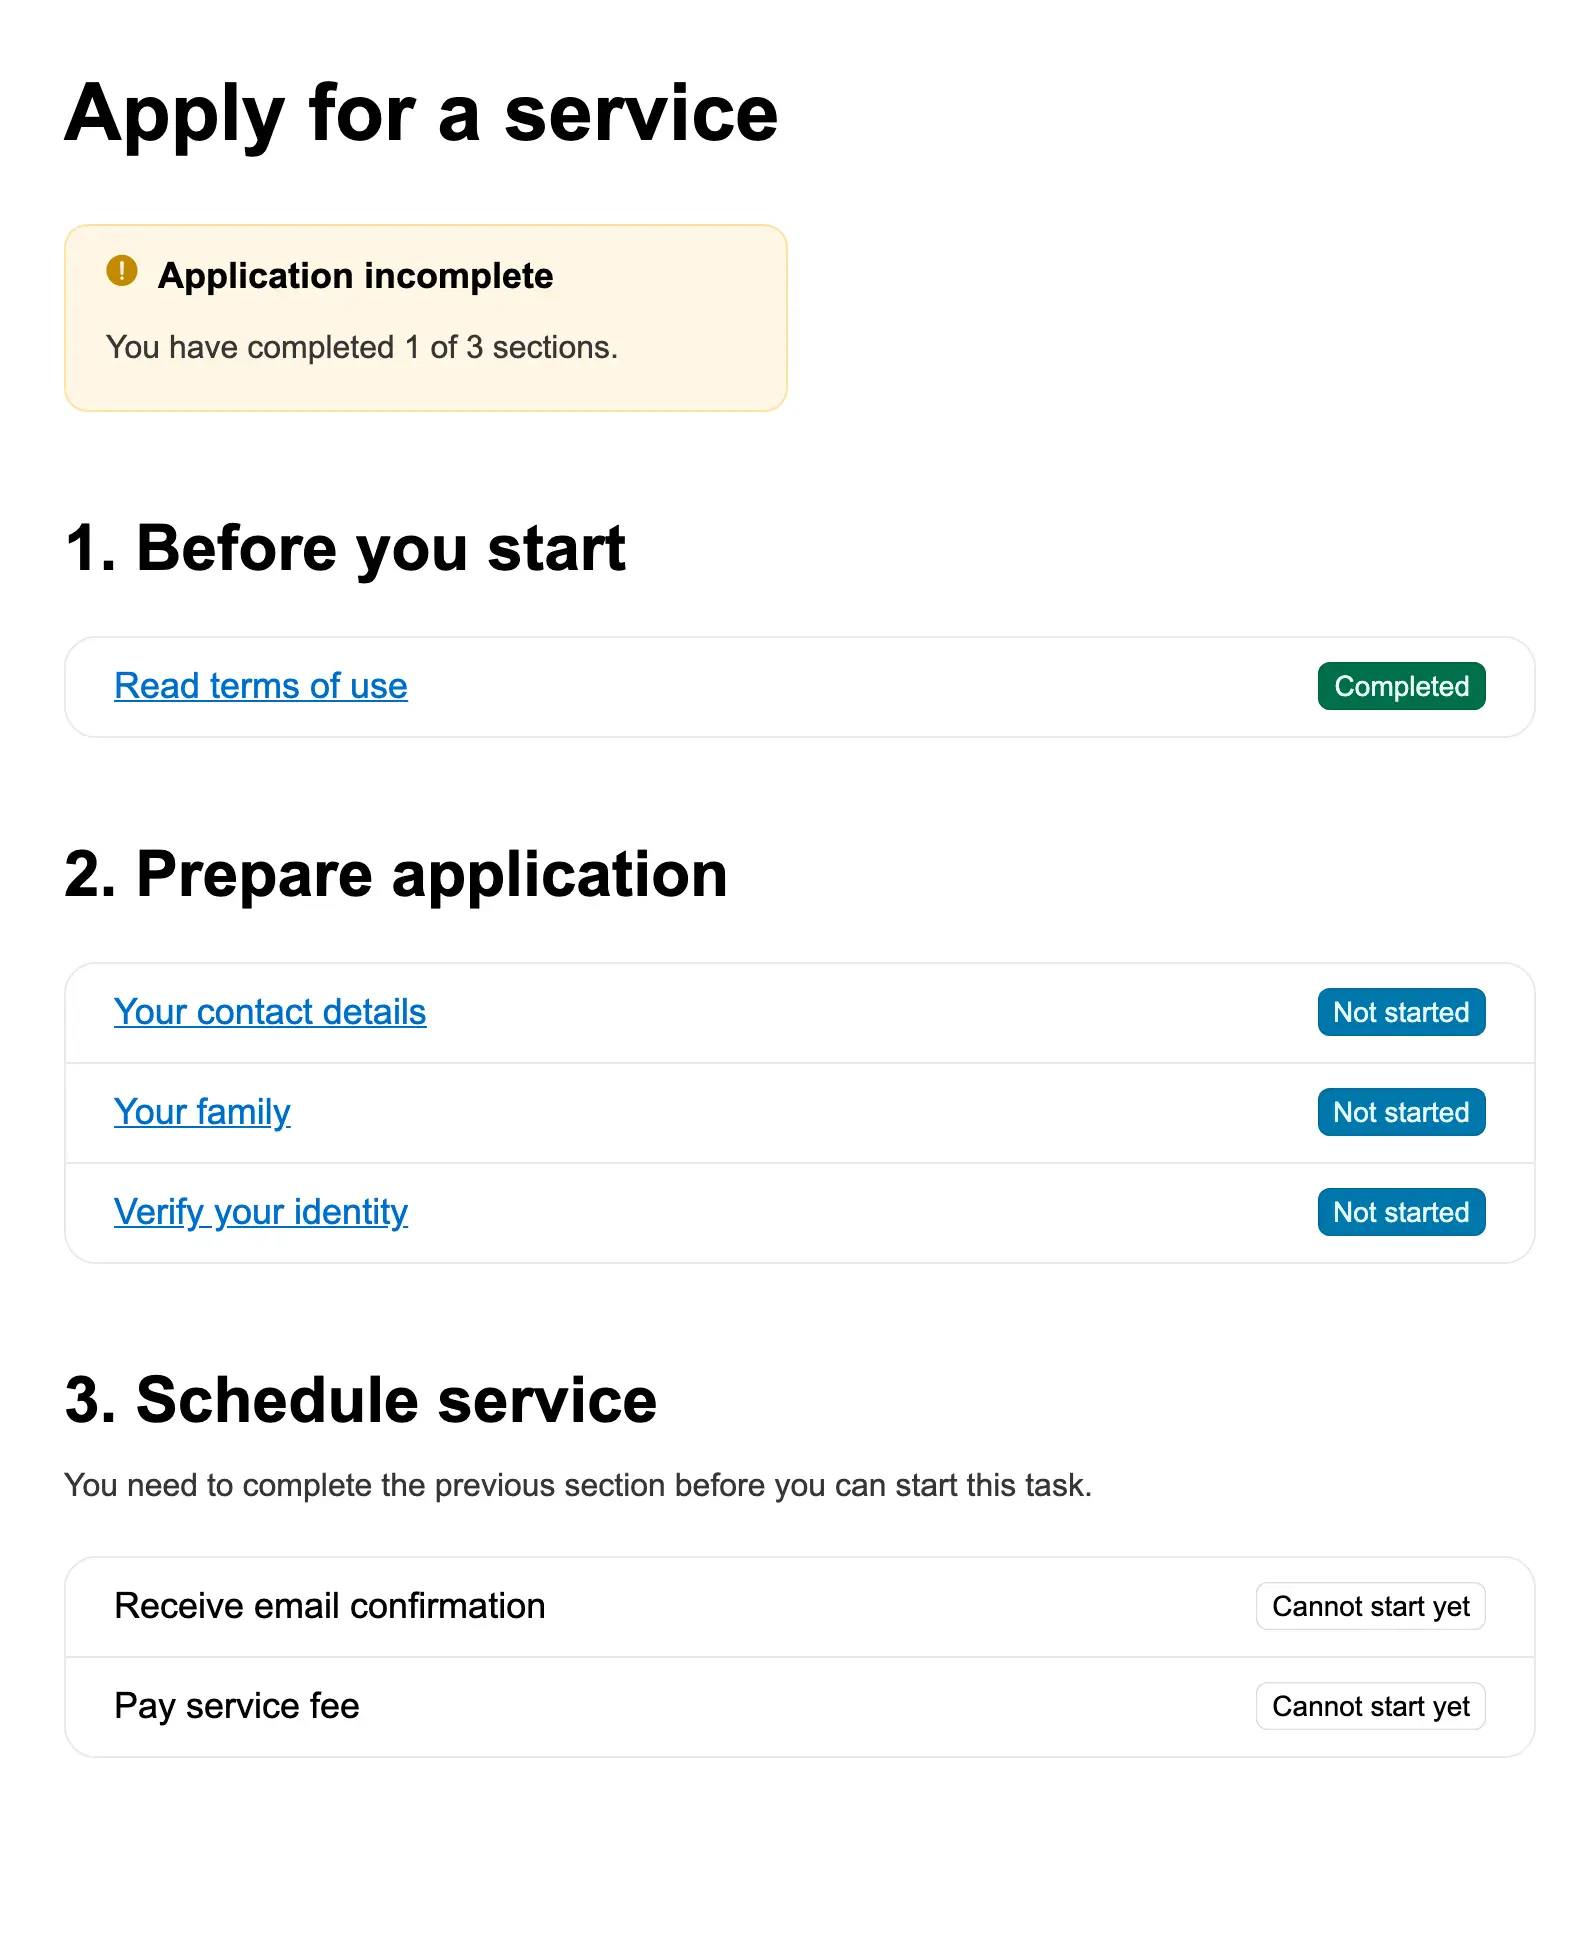Click the completed 1 of 3 sections text

pos(362,347)
